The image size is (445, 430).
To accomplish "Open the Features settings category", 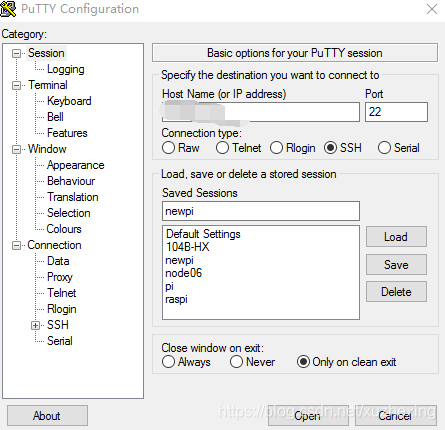I will 67,133.
